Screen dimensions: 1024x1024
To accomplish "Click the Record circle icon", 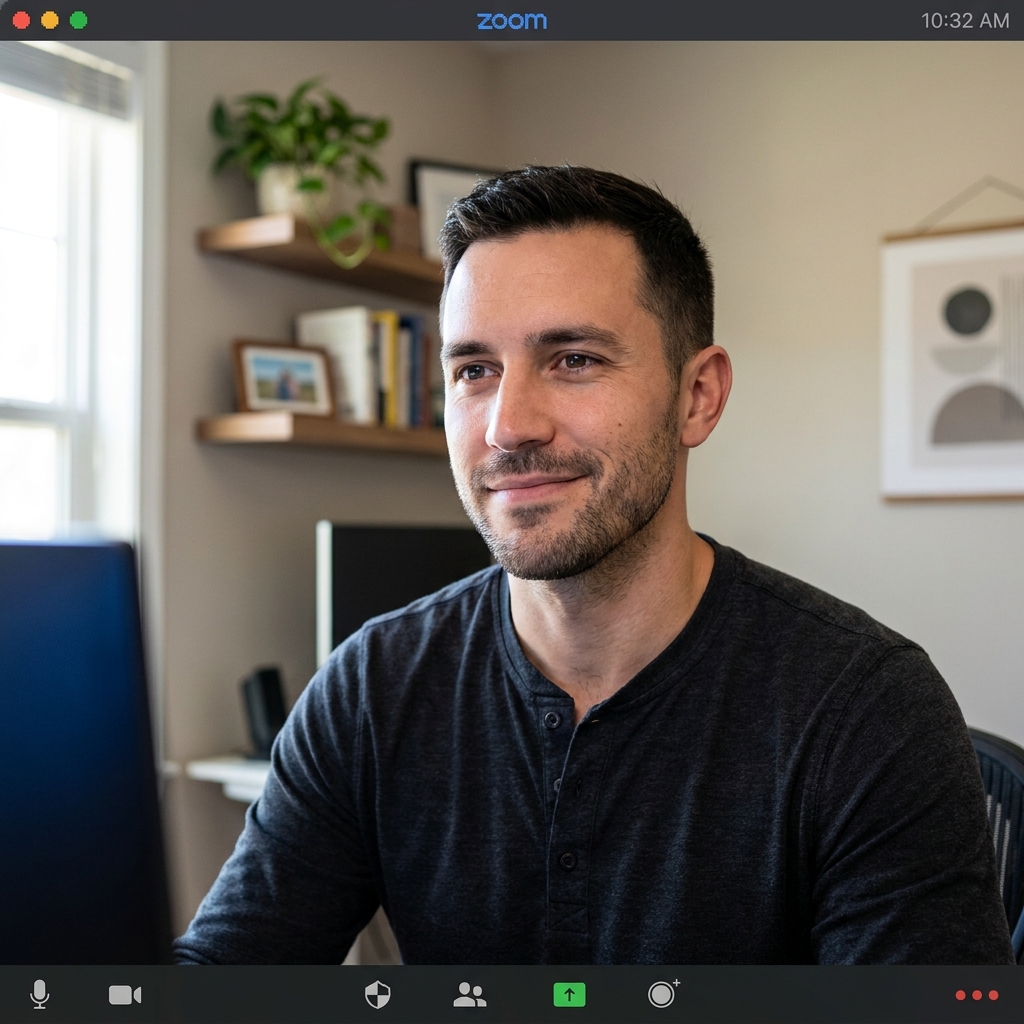I will 661,994.
